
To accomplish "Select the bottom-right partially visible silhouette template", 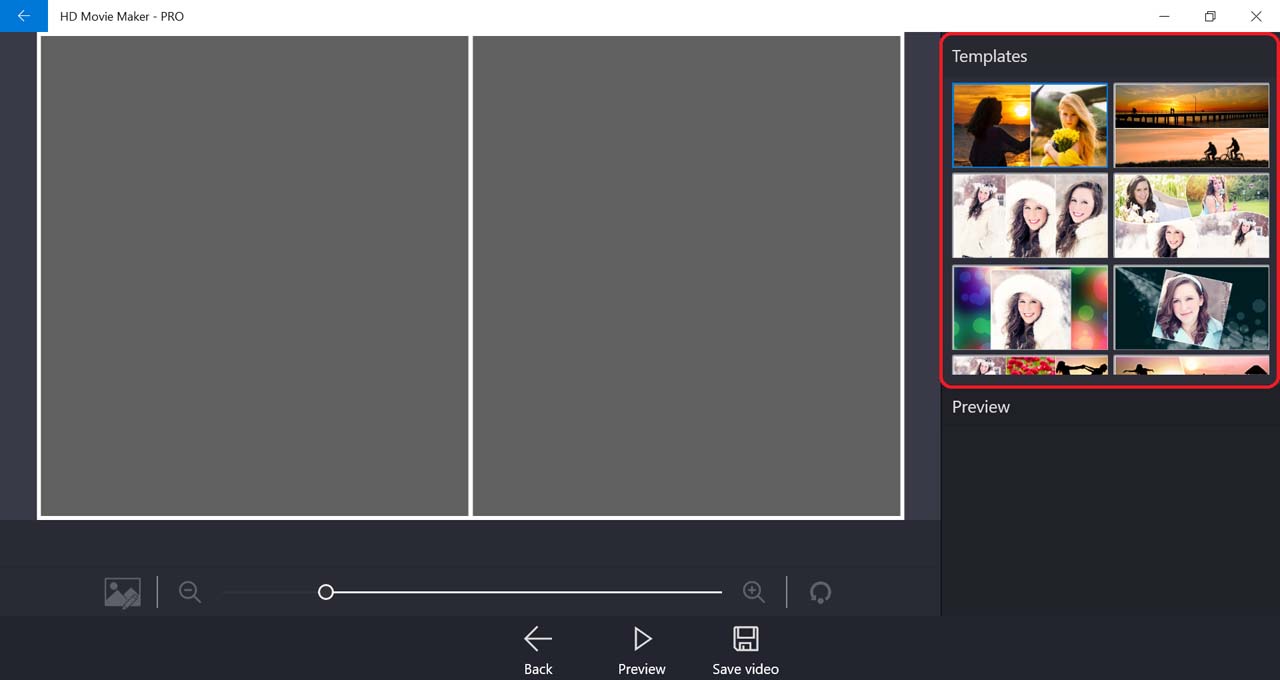I will pyautogui.click(x=1191, y=366).
